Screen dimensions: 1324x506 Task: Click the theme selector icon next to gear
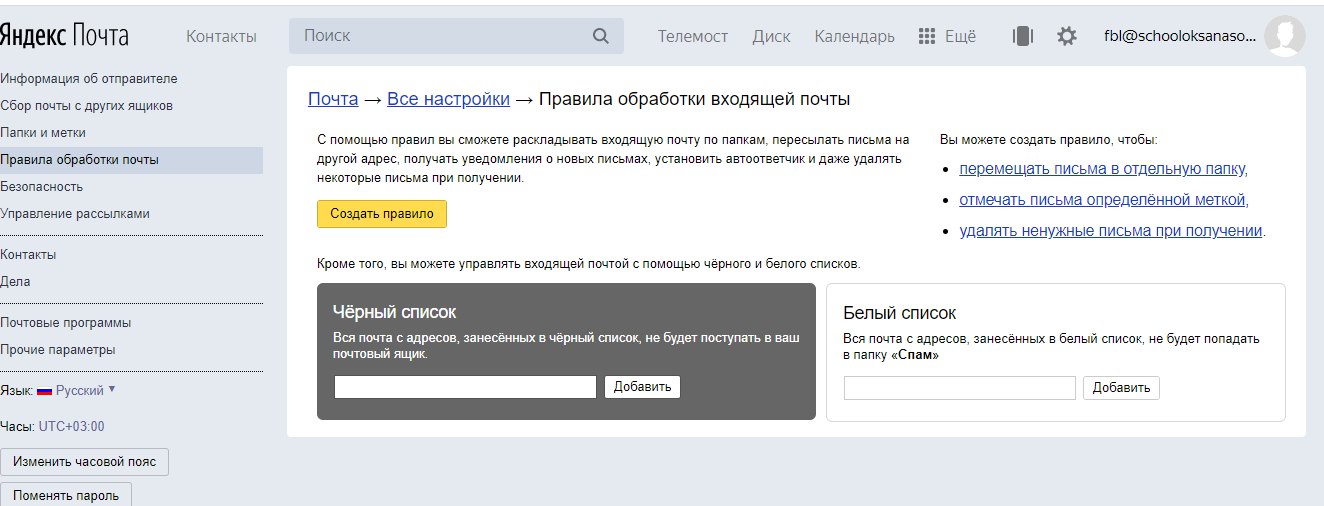[x=1022, y=36]
